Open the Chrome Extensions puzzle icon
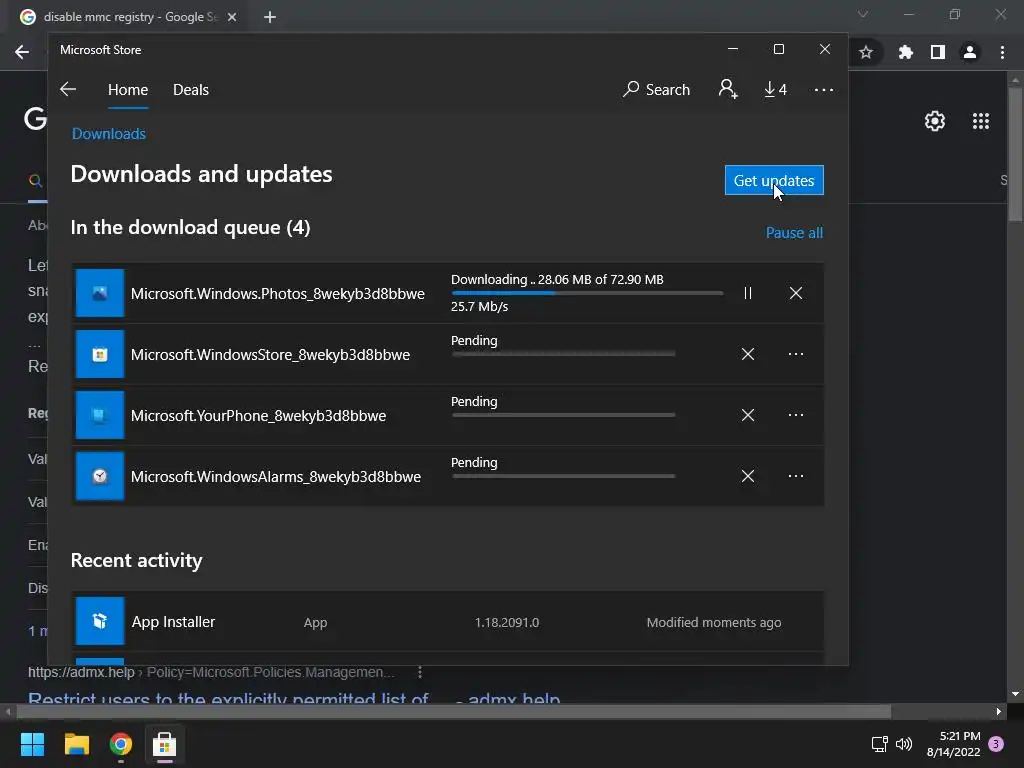Viewport: 1024px width, 768px height. pos(906,52)
